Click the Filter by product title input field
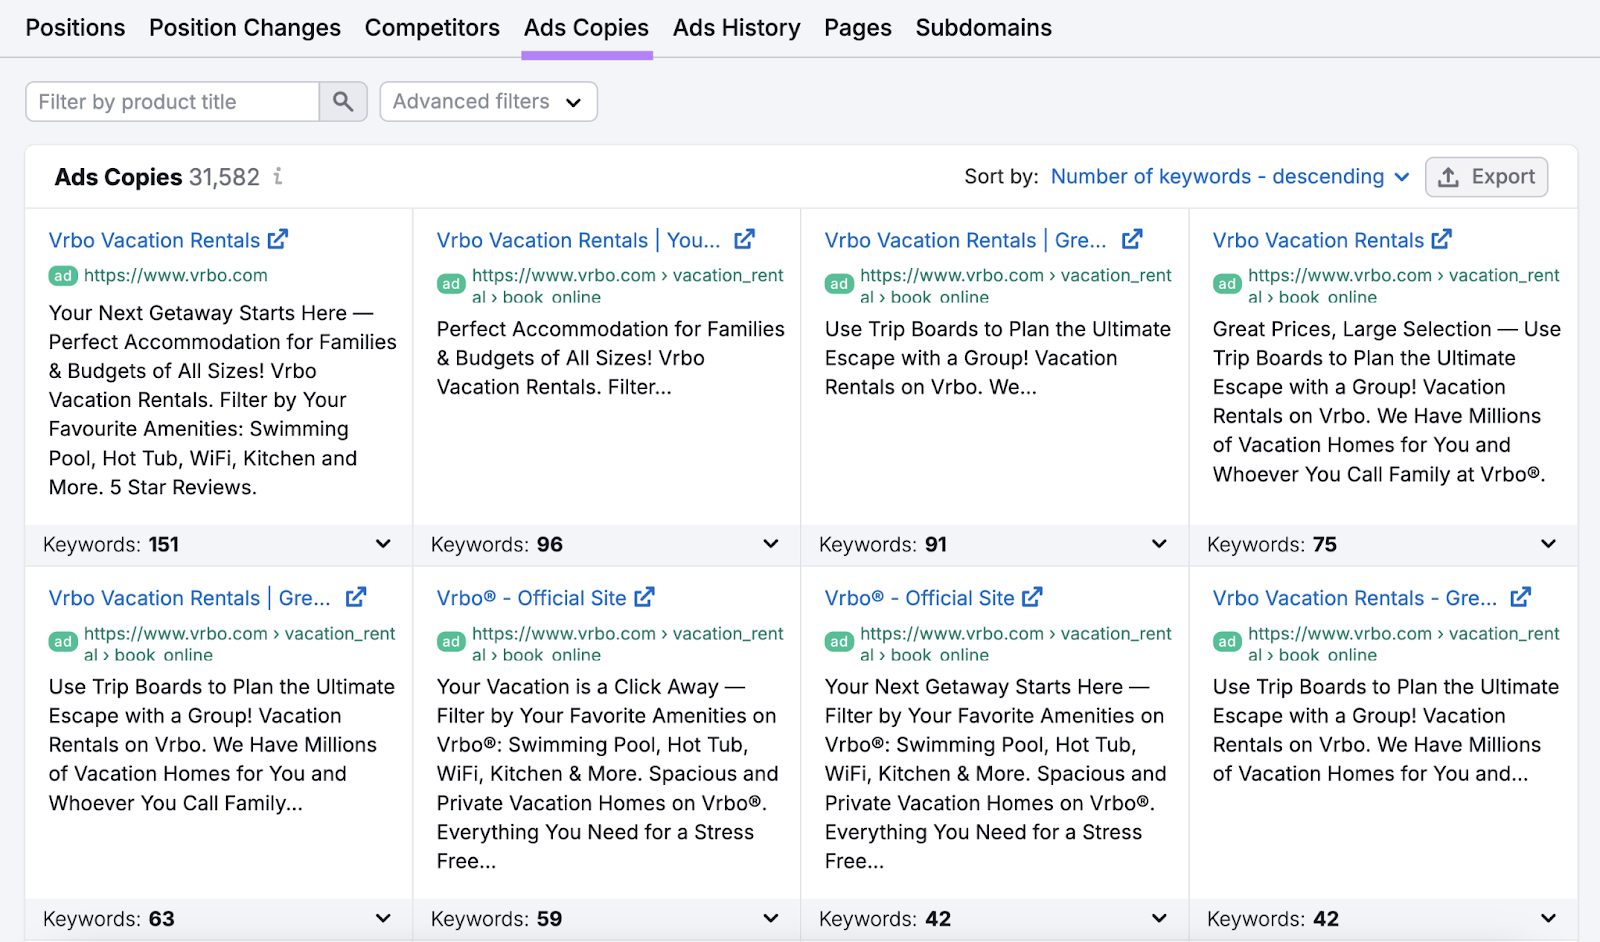Image resolution: width=1600 pixels, height=942 pixels. pos(170,101)
